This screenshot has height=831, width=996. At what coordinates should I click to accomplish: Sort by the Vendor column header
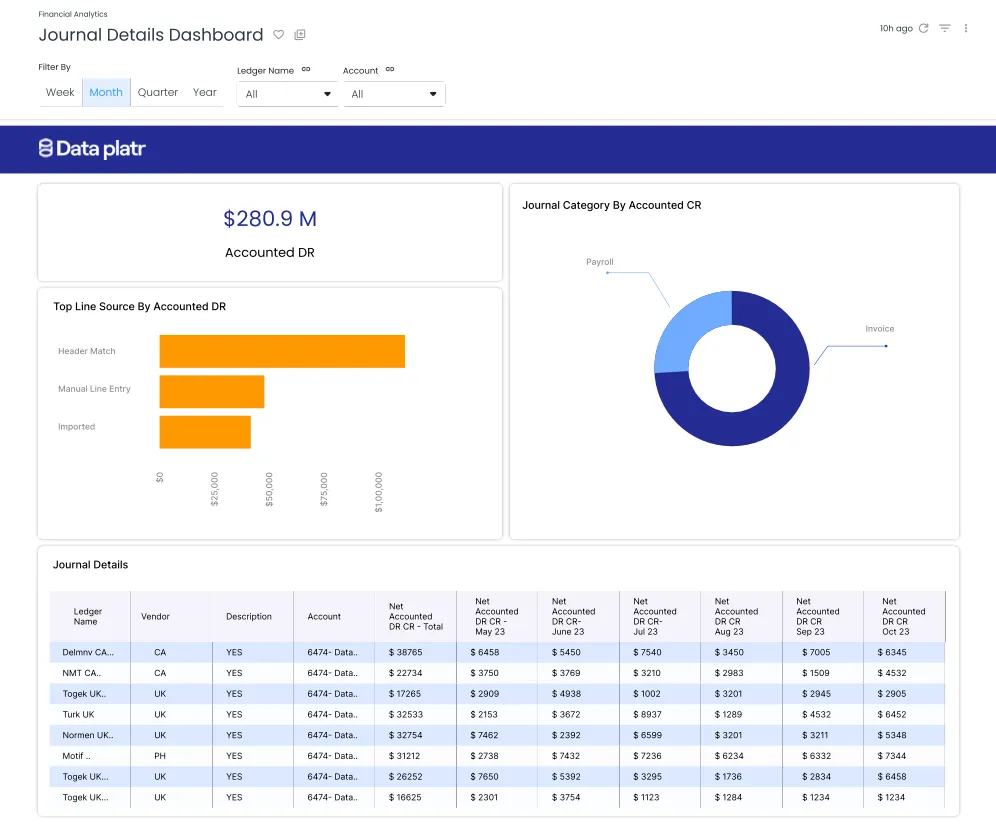coord(156,617)
